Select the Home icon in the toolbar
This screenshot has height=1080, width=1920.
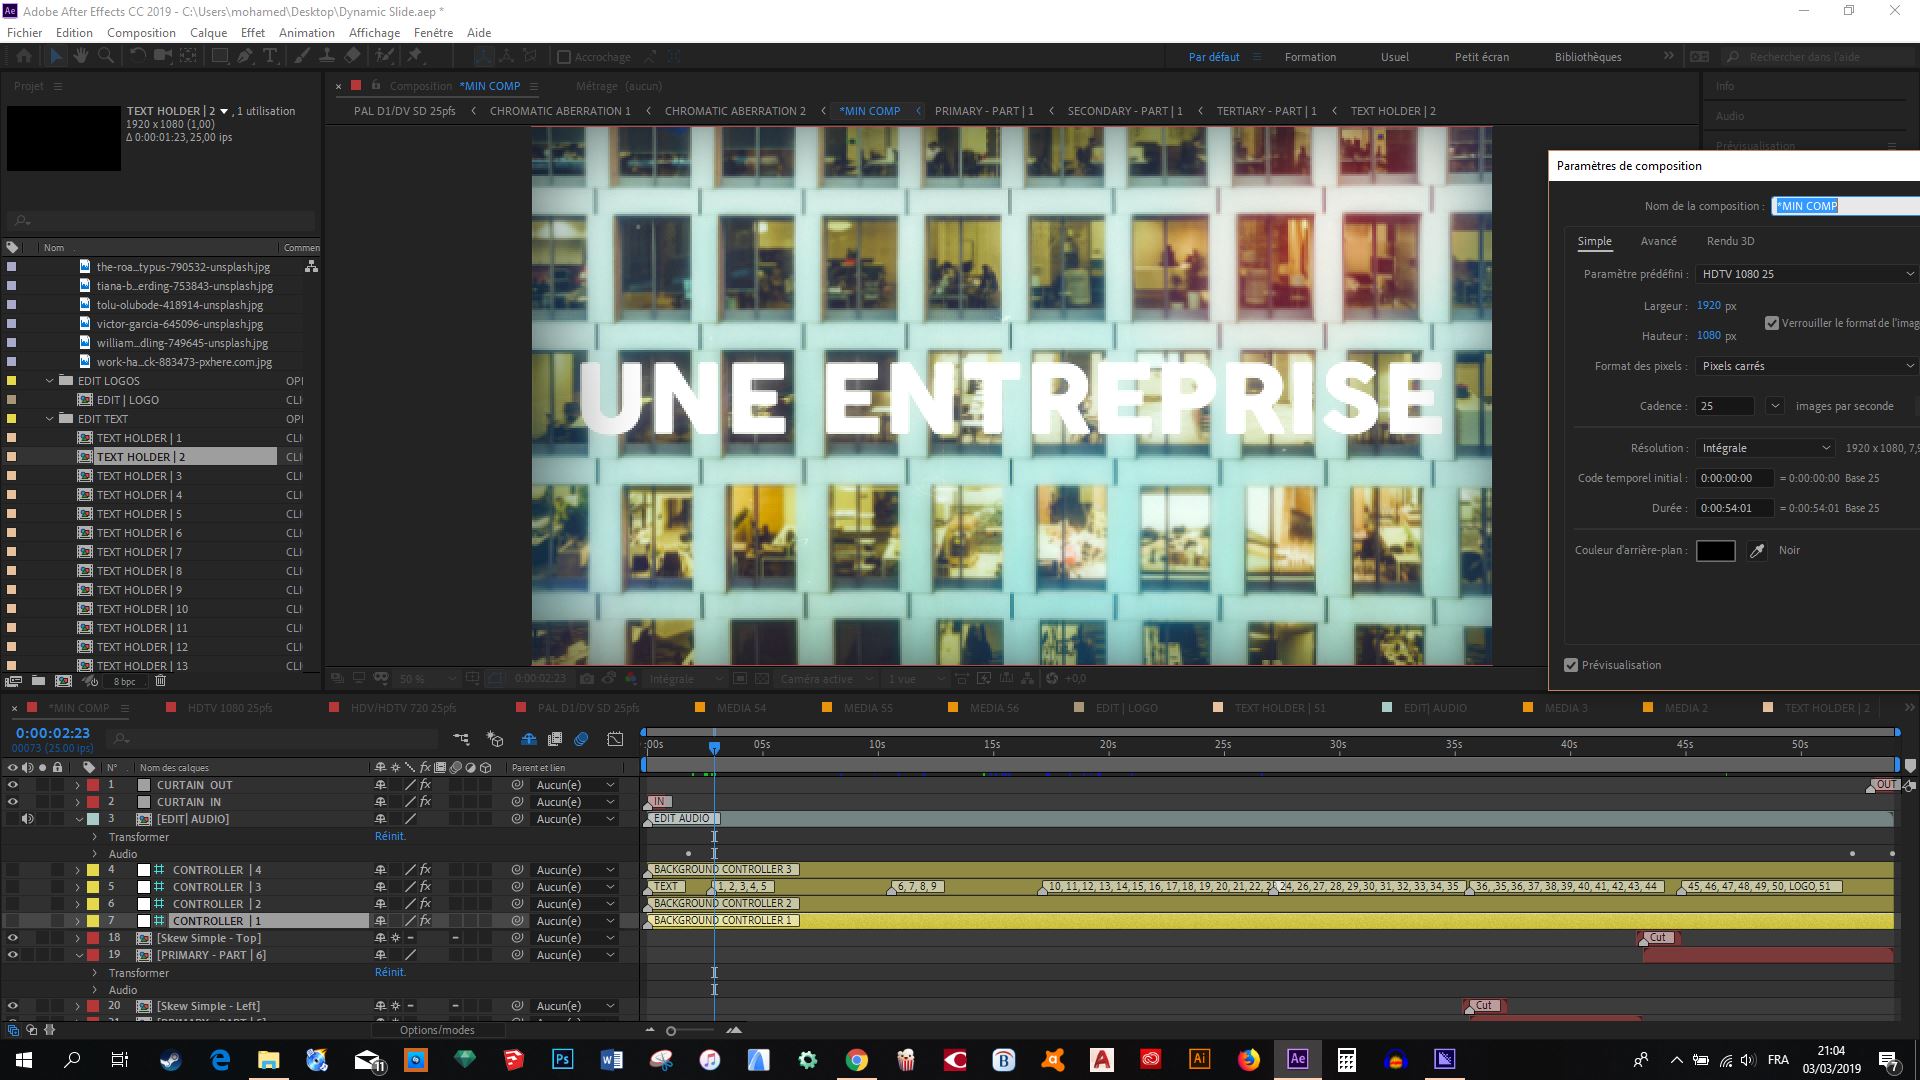click(24, 56)
